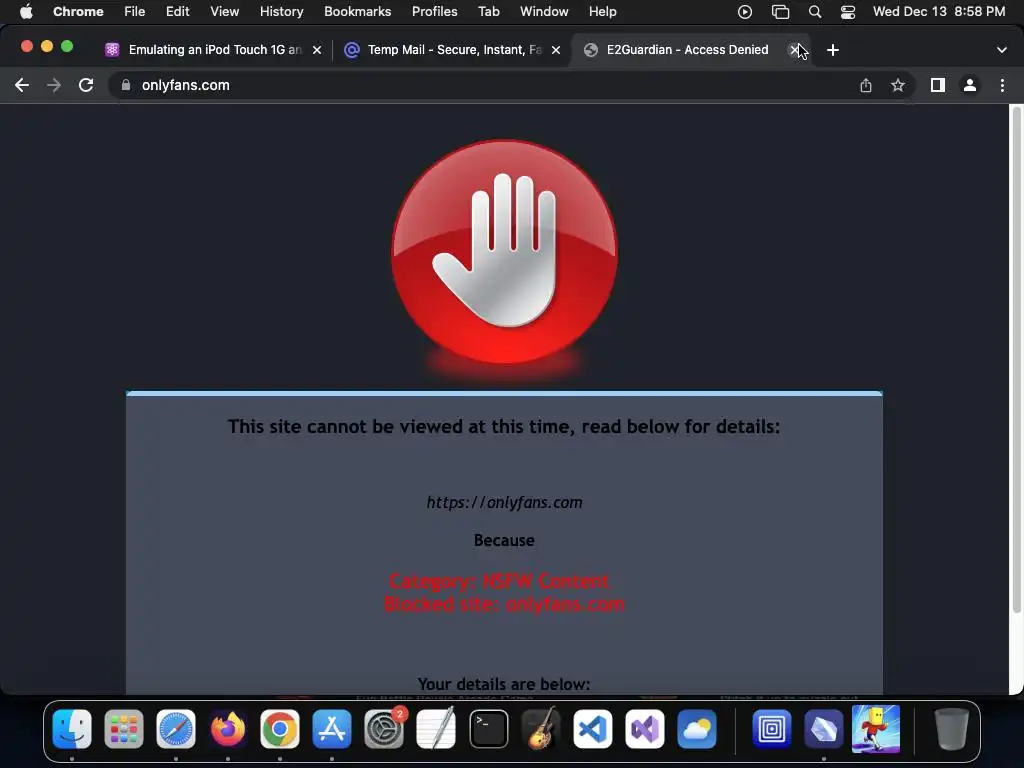
Task: Open the View menu
Action: click(225, 12)
